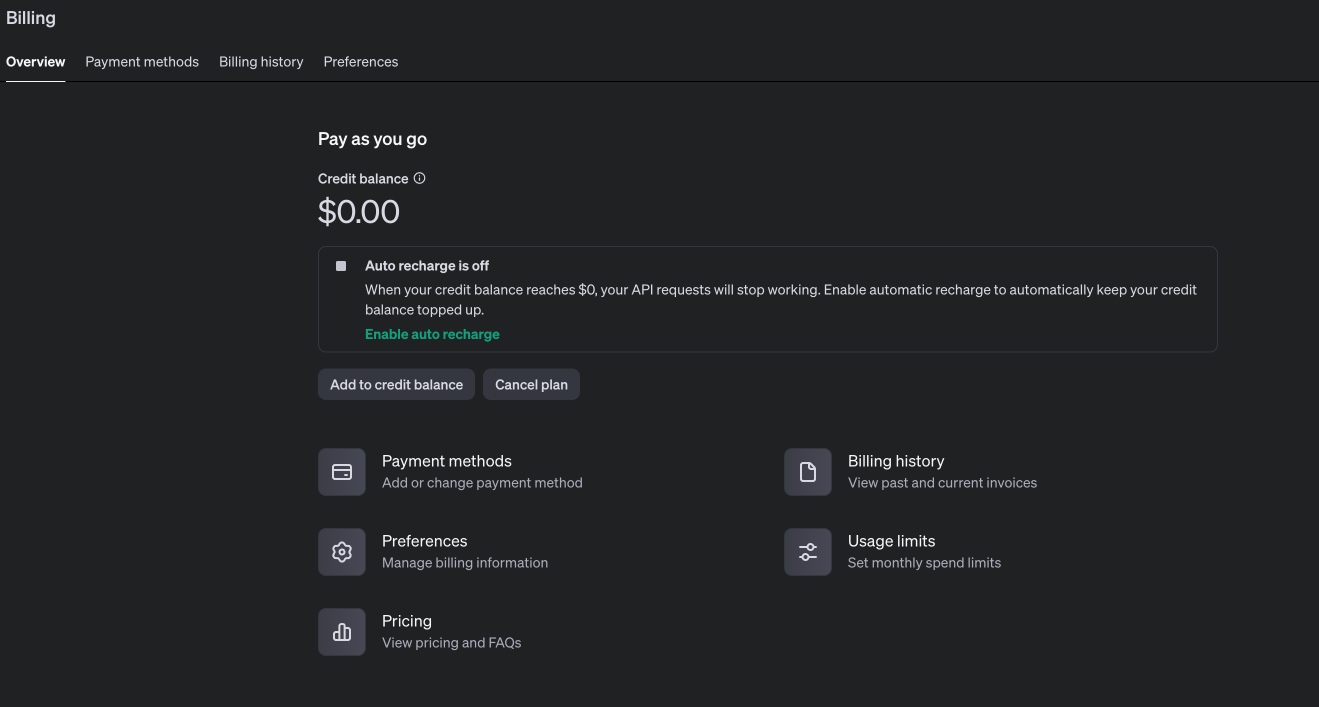
Task: Open the Billing history tab
Action: [x=260, y=61]
